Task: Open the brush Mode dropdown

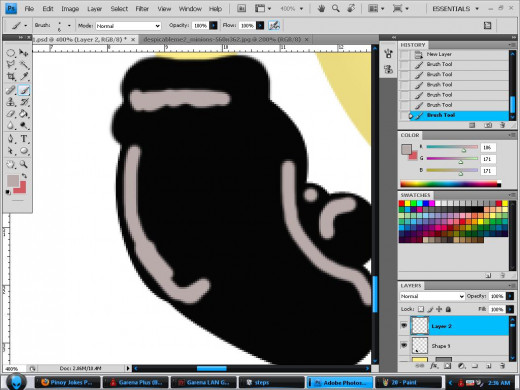Action: 128,26
